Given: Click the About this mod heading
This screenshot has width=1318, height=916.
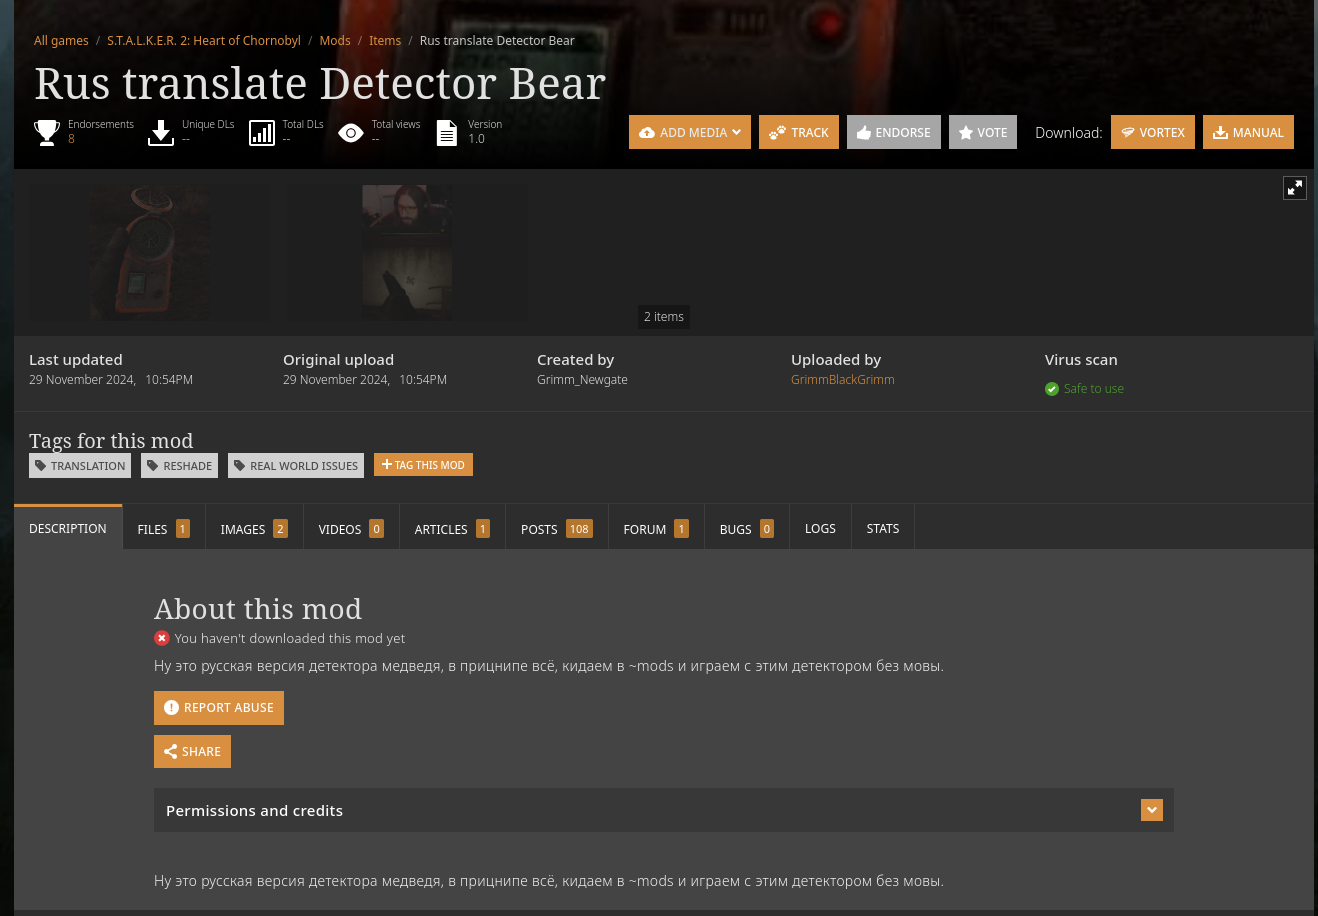Looking at the screenshot, I should (258, 609).
